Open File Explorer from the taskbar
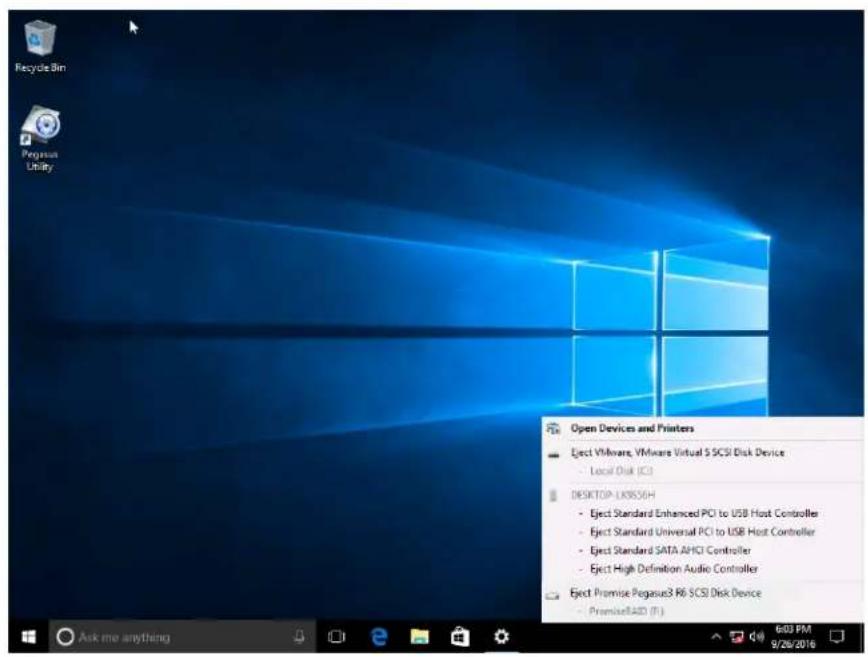The height and width of the screenshot is (657, 868). click(420, 637)
